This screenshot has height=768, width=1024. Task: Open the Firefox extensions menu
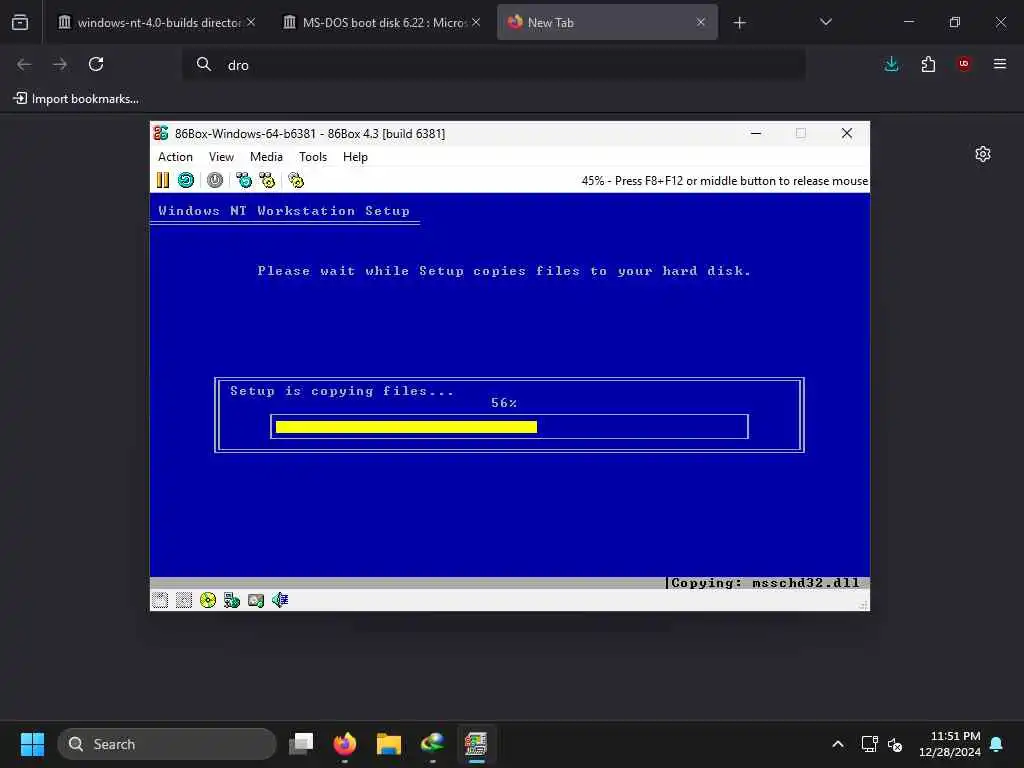[x=928, y=64]
